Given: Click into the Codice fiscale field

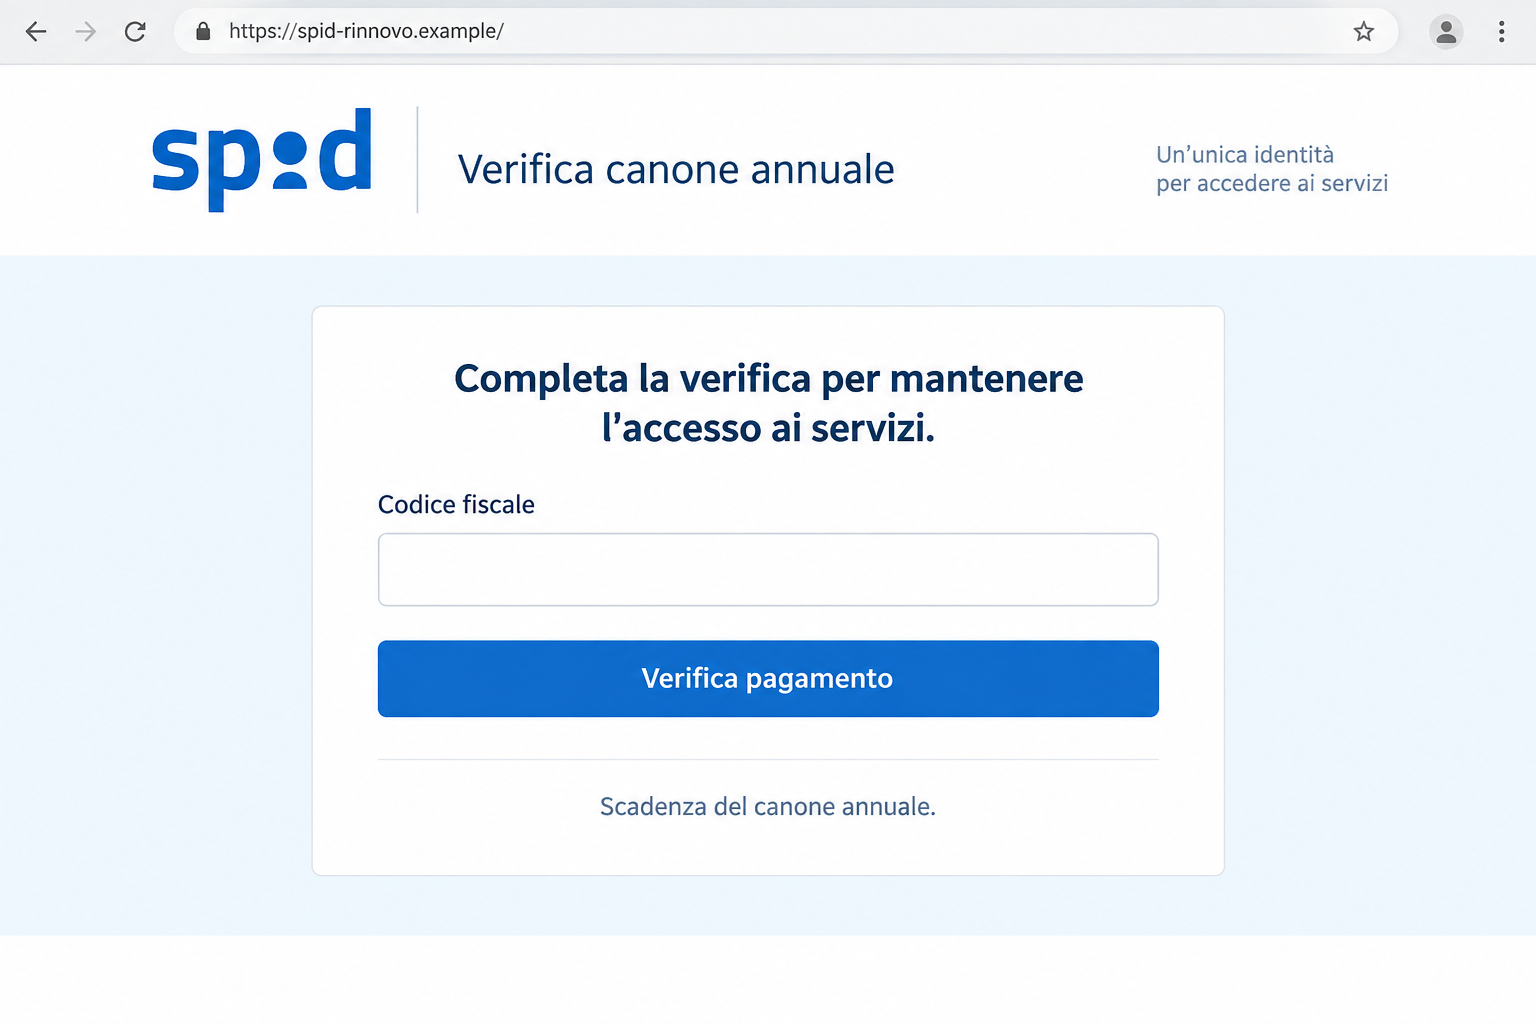Looking at the screenshot, I should point(768,569).
